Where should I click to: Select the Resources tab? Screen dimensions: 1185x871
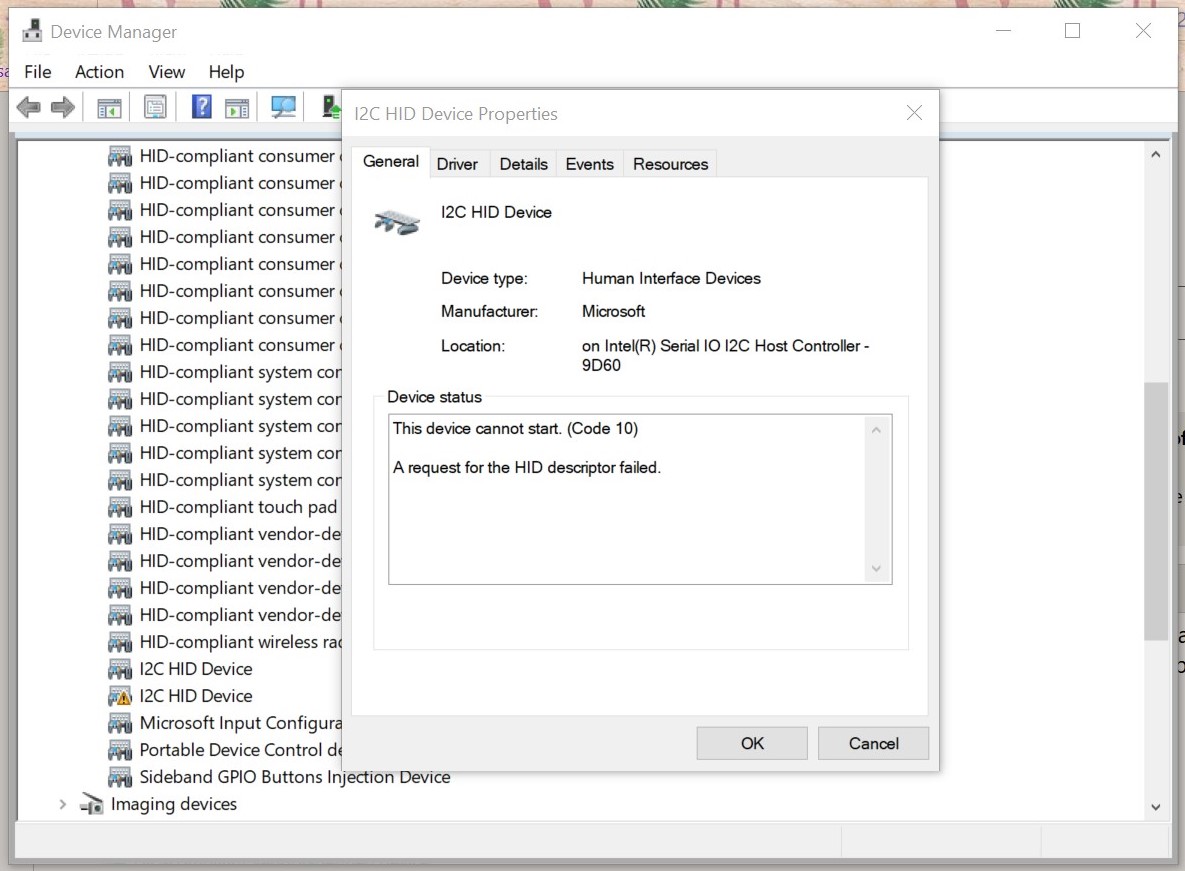[669, 163]
